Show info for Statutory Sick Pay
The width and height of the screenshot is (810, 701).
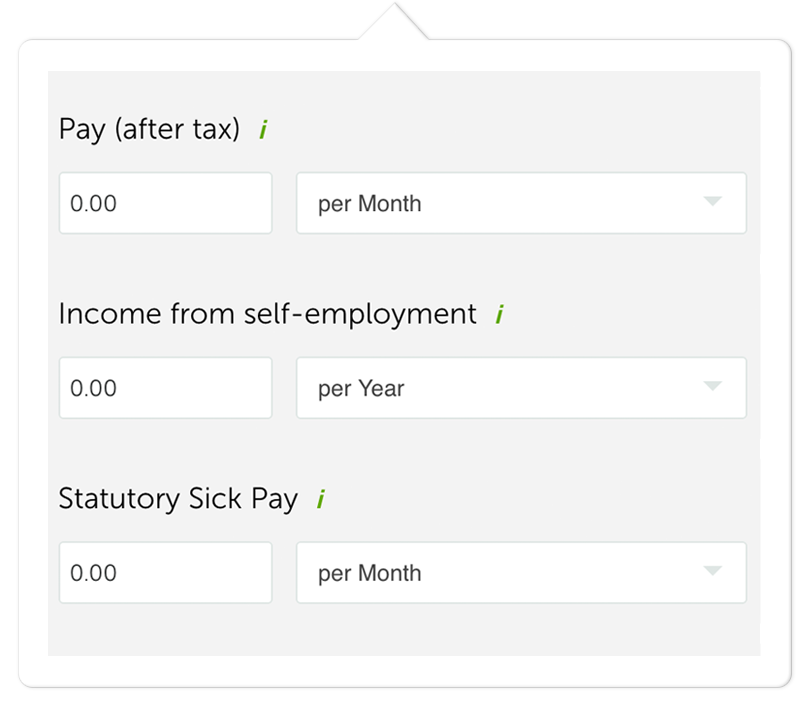pyautogui.click(x=320, y=500)
